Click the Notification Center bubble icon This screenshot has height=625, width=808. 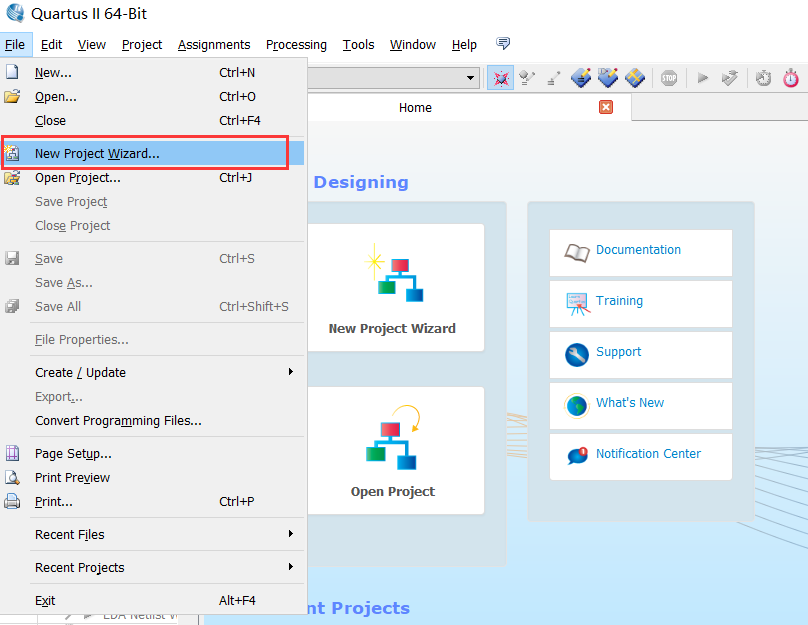[577, 456]
